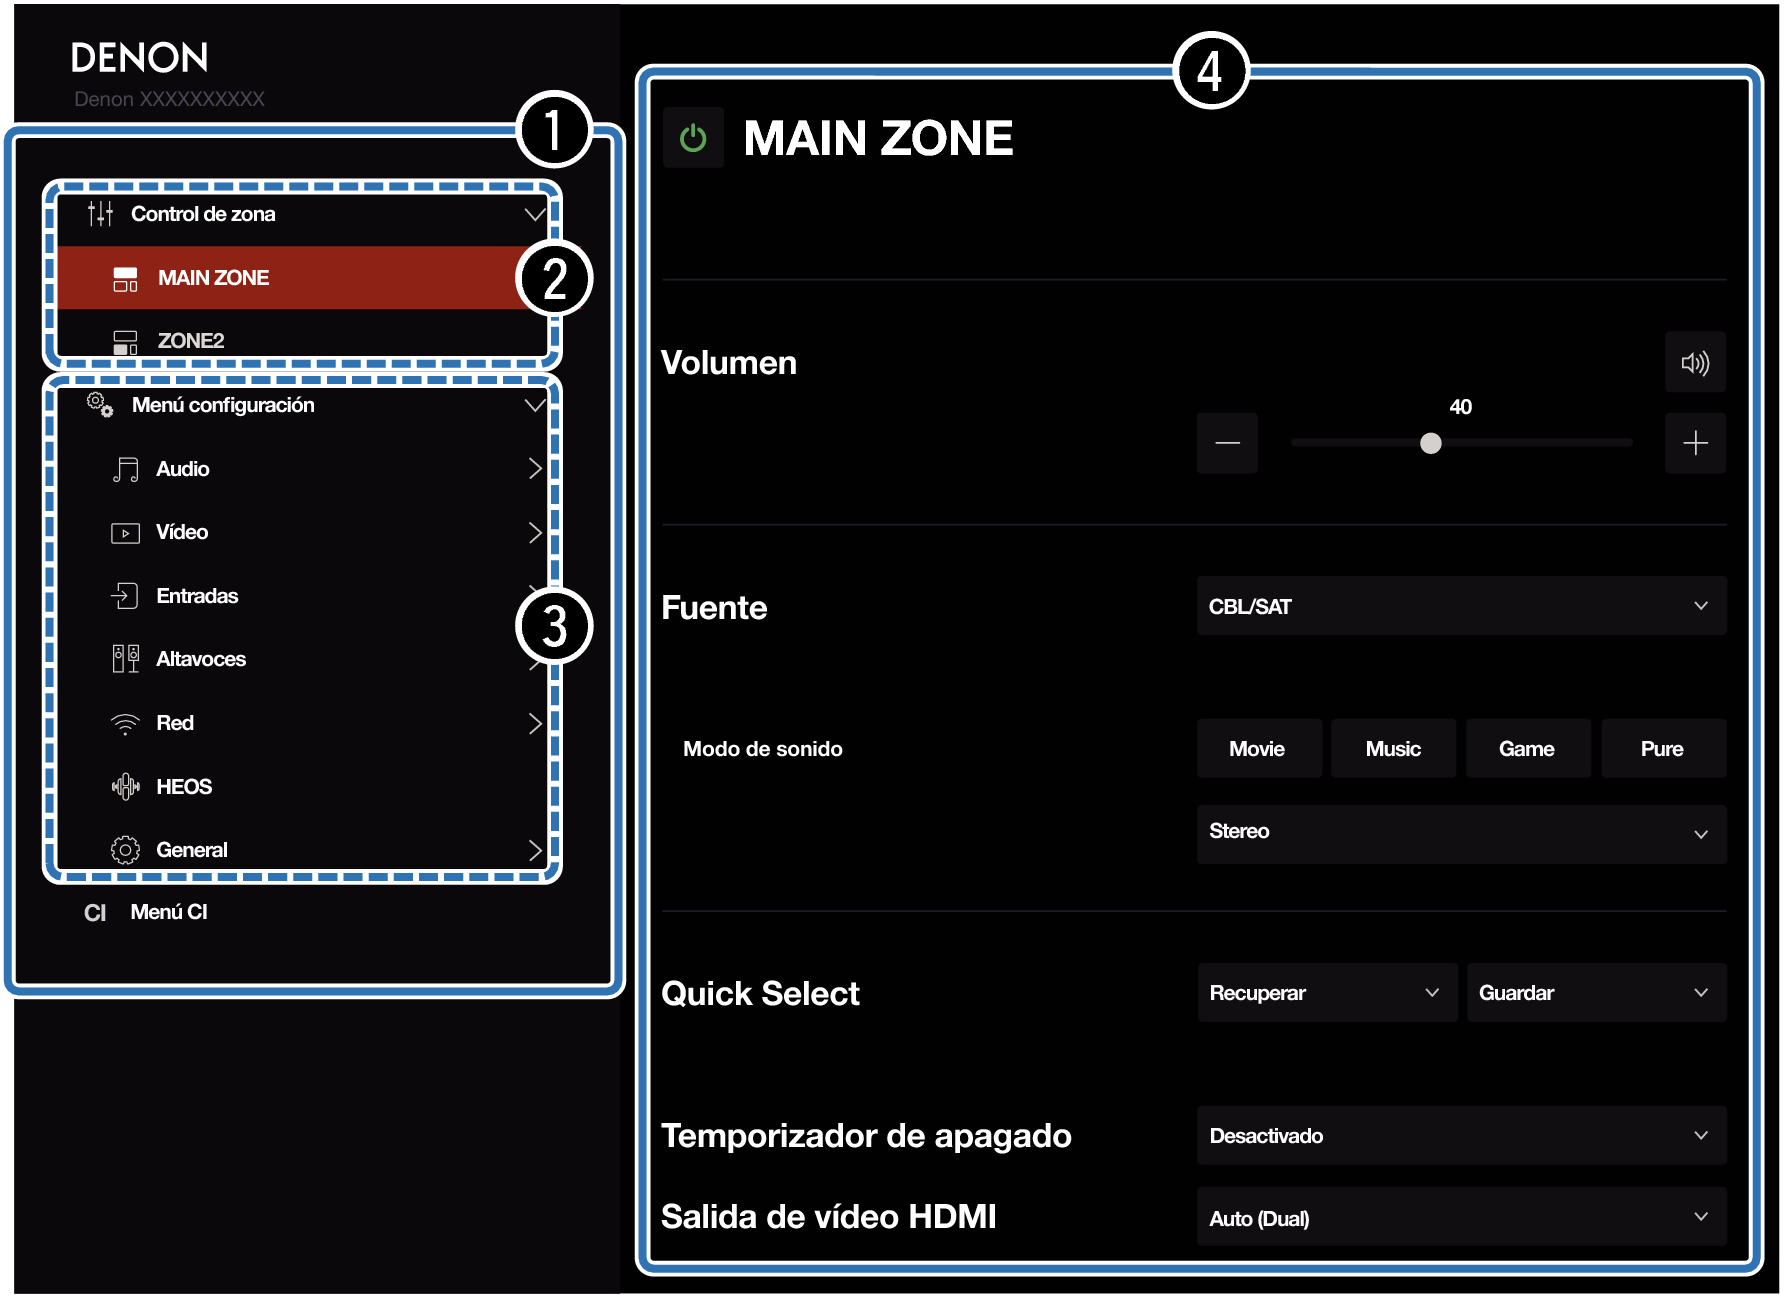Viewport: 1784px width, 1298px height.
Task: Click the Altavoces speakers icon
Action: [125, 659]
